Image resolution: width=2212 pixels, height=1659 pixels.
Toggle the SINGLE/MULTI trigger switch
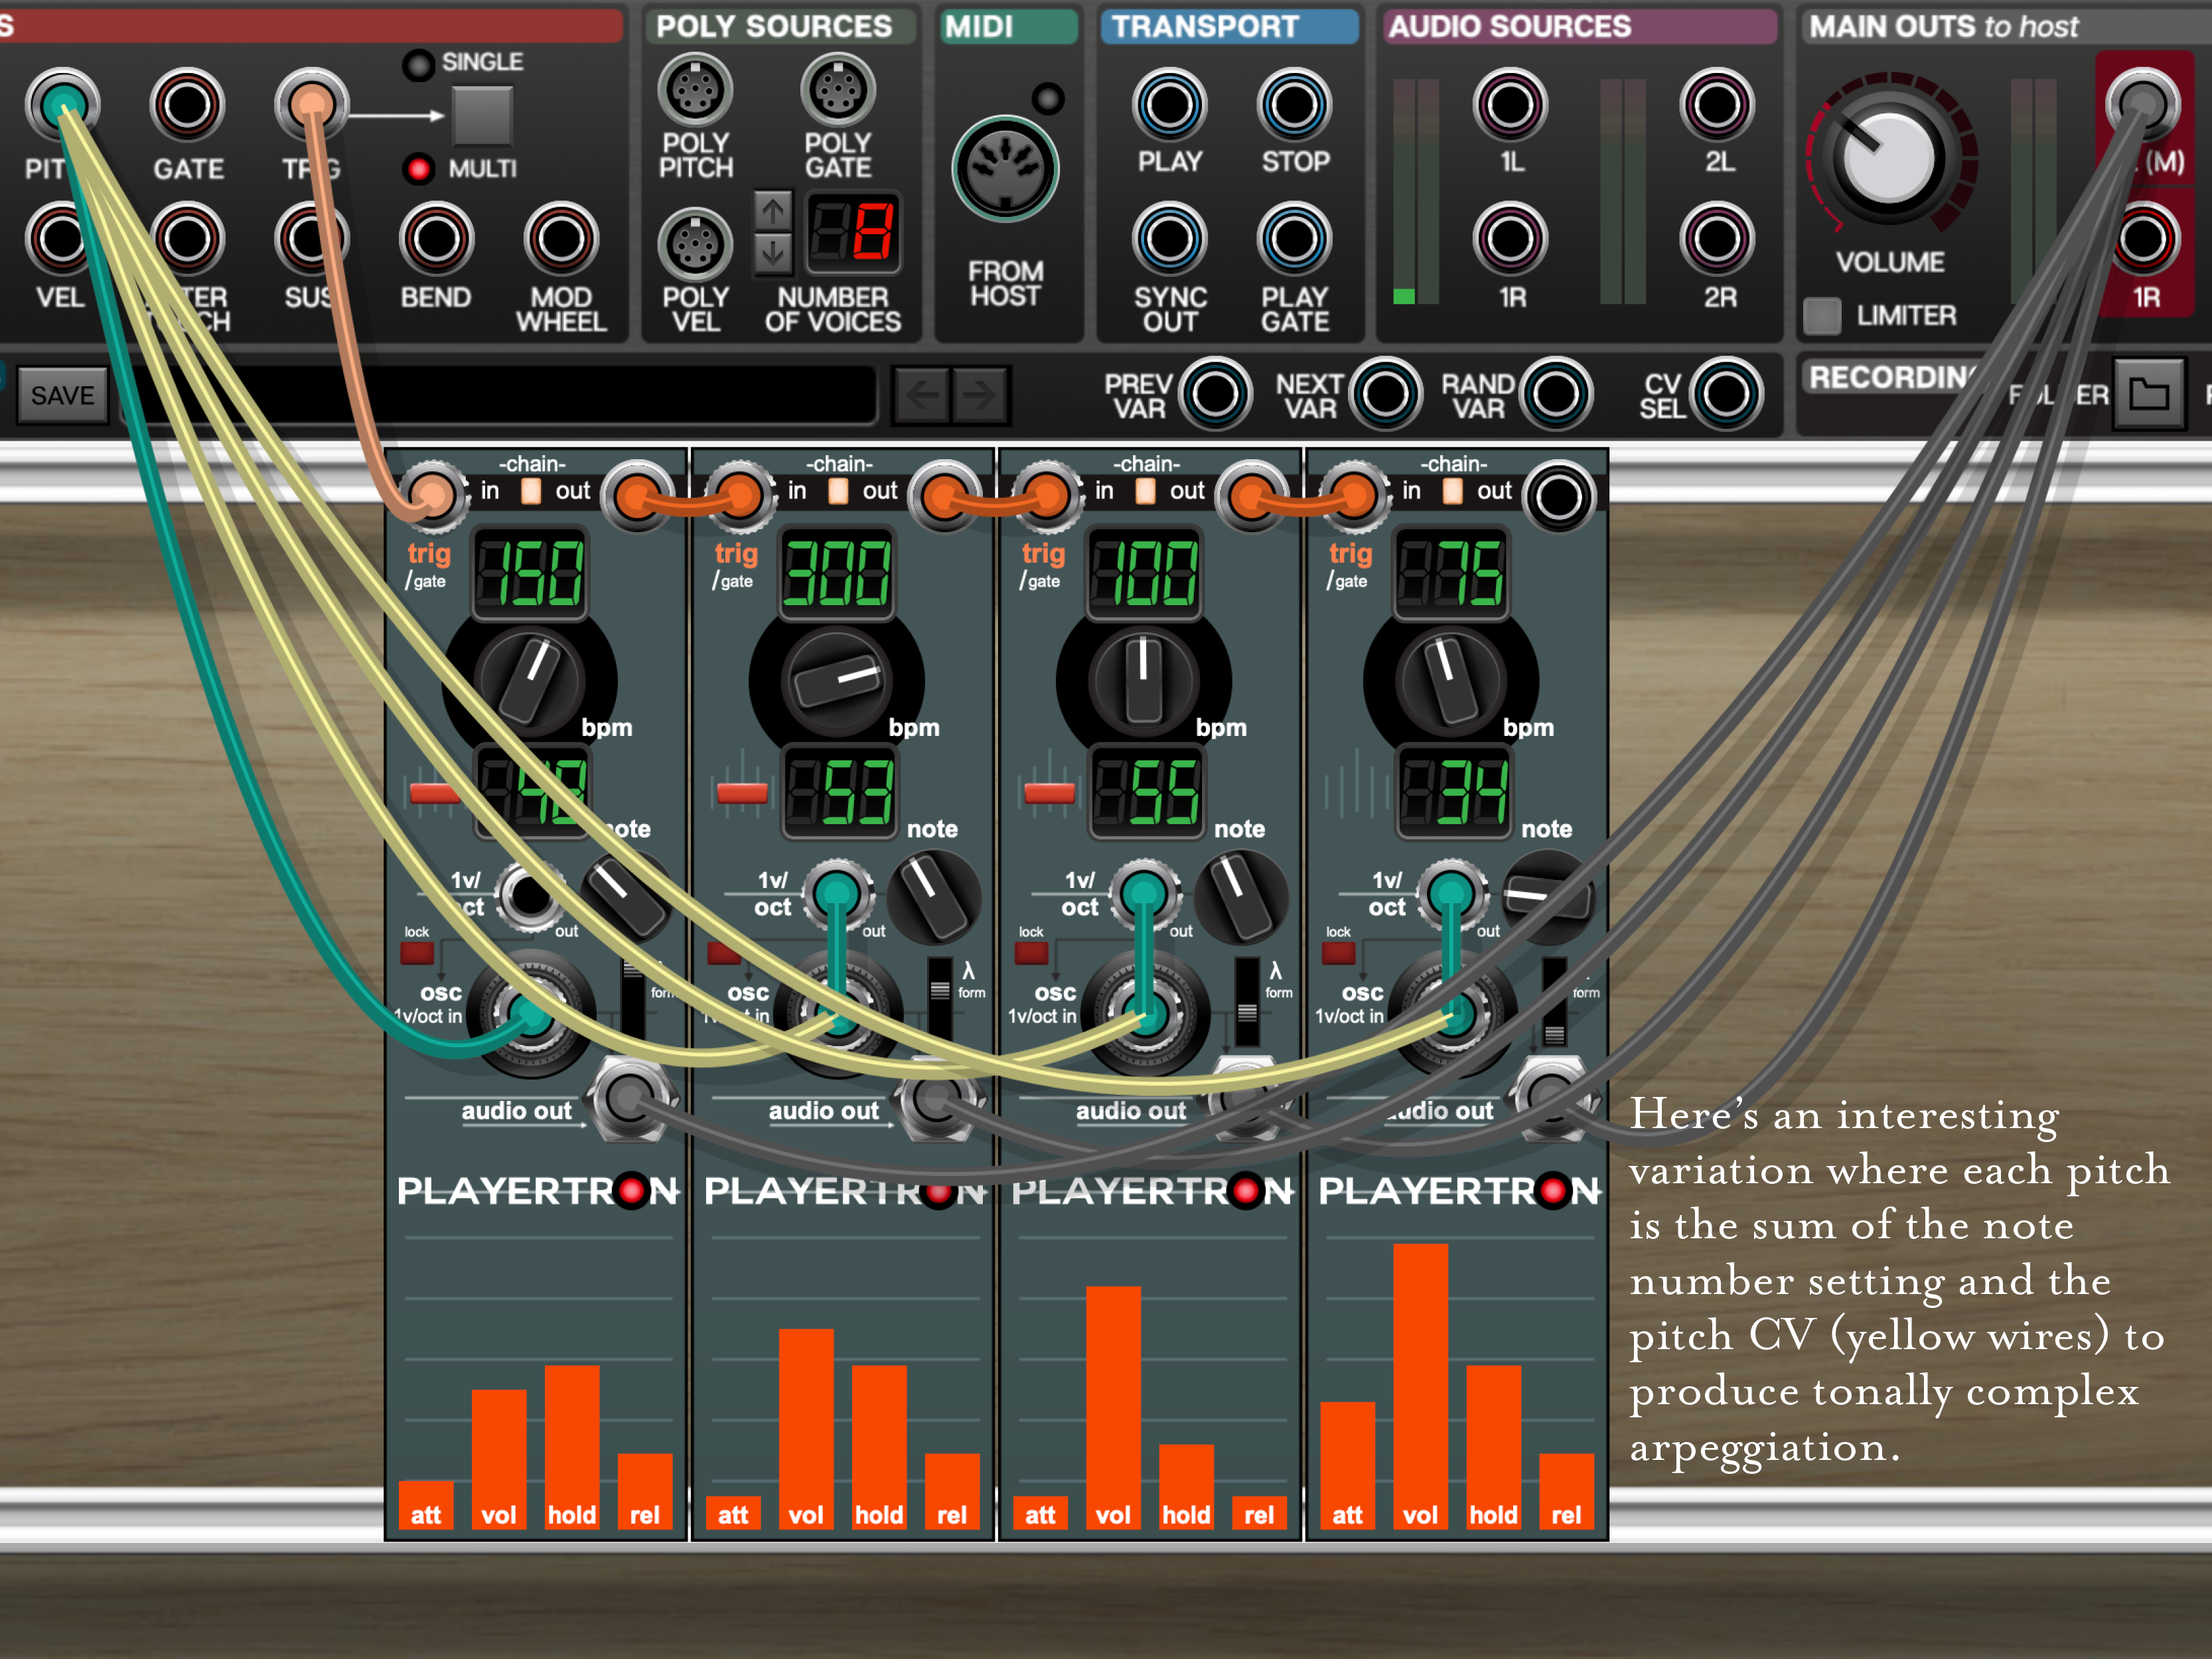point(482,116)
